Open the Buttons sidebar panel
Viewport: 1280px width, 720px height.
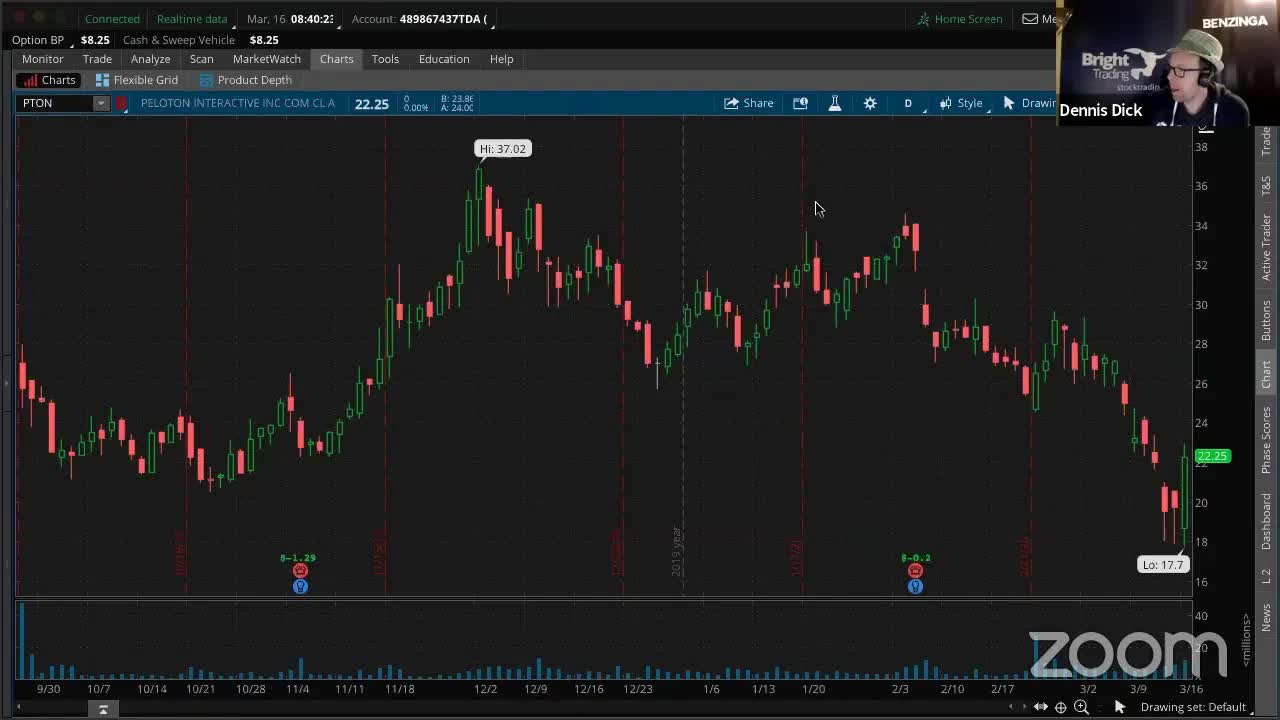1266,321
